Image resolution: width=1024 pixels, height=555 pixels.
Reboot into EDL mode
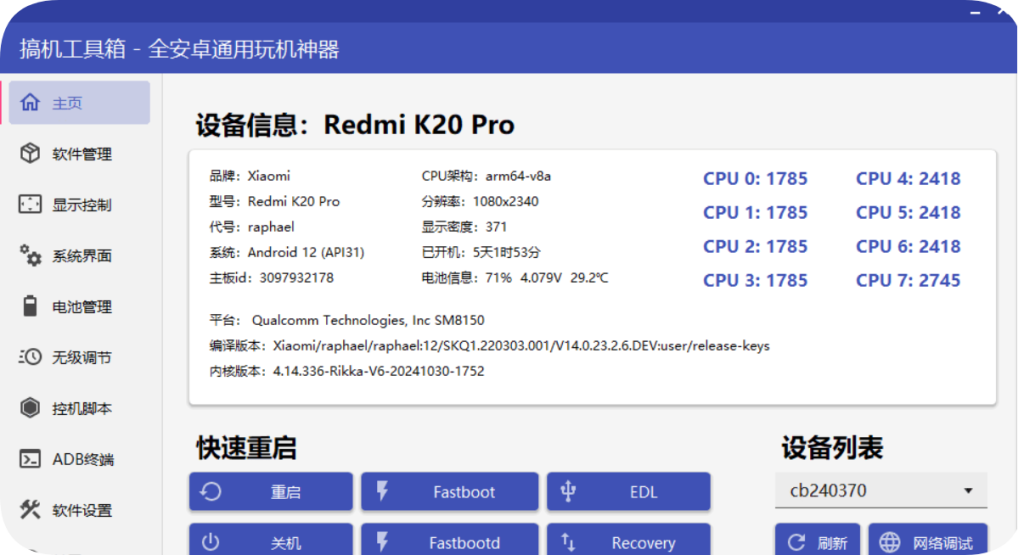pos(628,492)
